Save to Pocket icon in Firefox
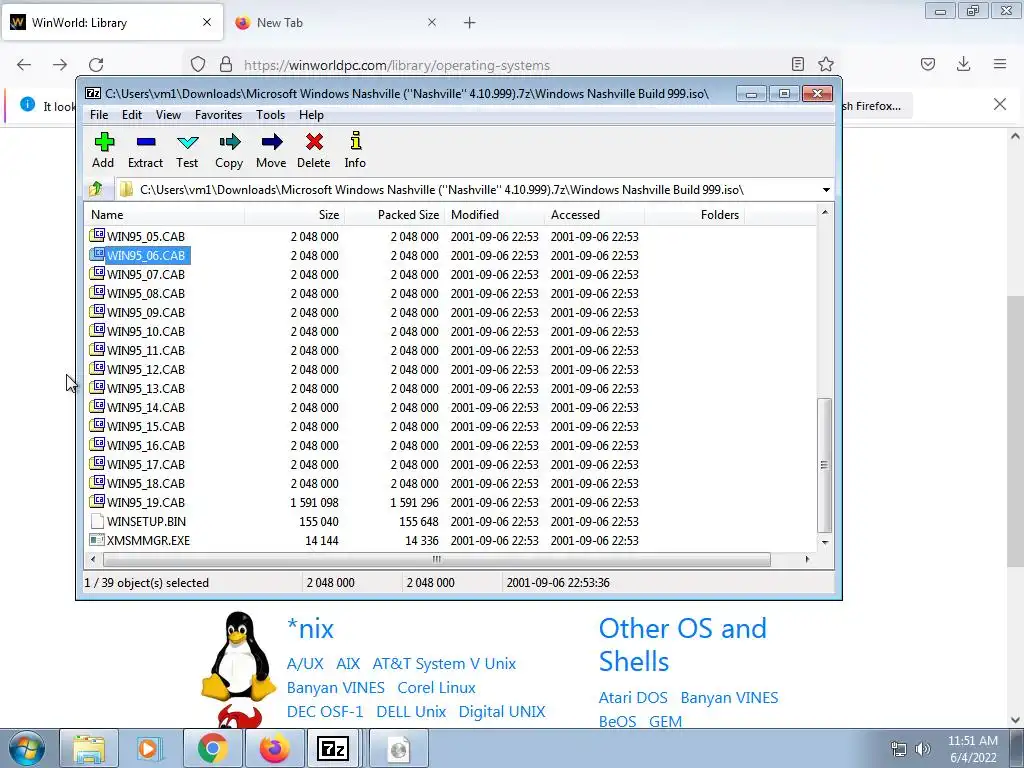This screenshot has width=1024, height=768. pos(928,64)
